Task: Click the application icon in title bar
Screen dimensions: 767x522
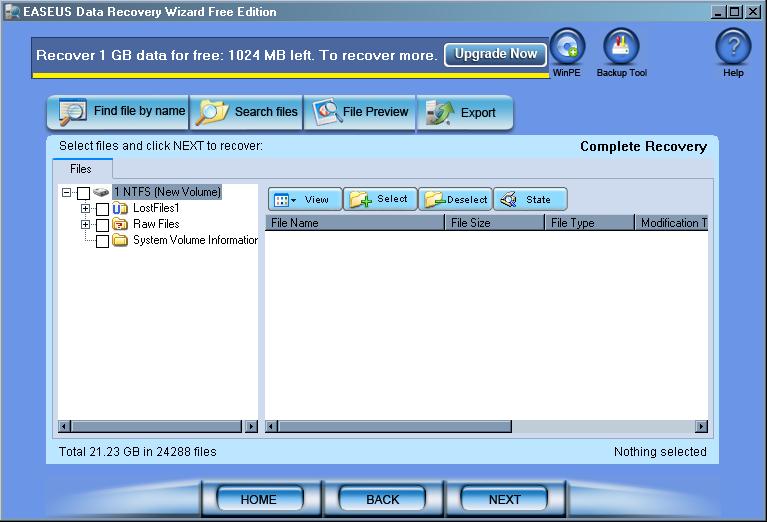Action: pyautogui.click(x=12, y=12)
